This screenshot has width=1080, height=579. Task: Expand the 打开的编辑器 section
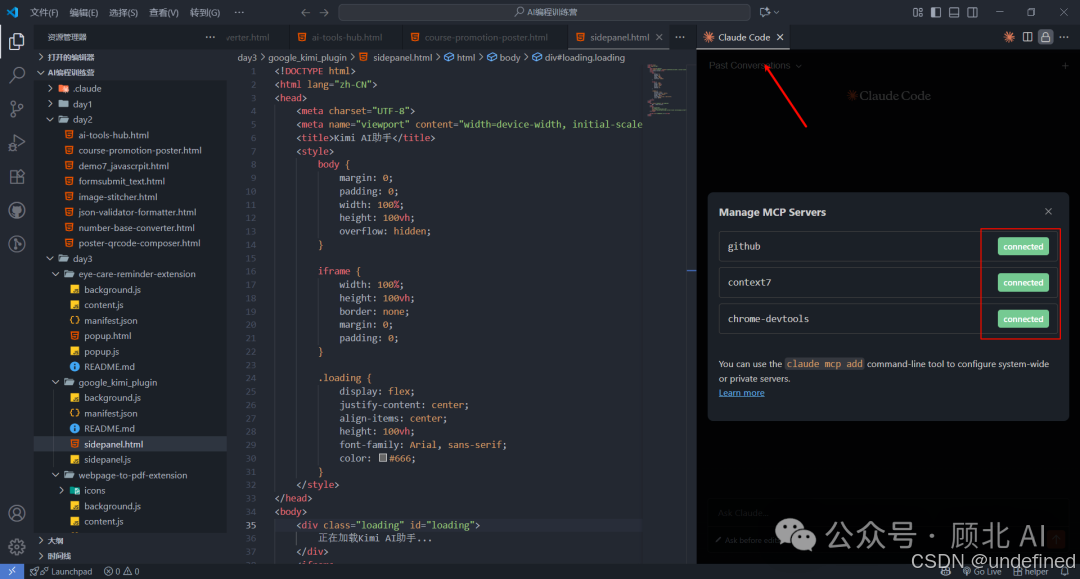[x=130, y=57]
